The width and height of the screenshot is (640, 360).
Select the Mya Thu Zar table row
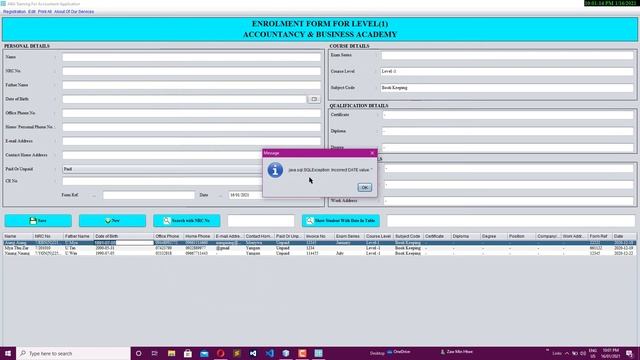point(320,248)
